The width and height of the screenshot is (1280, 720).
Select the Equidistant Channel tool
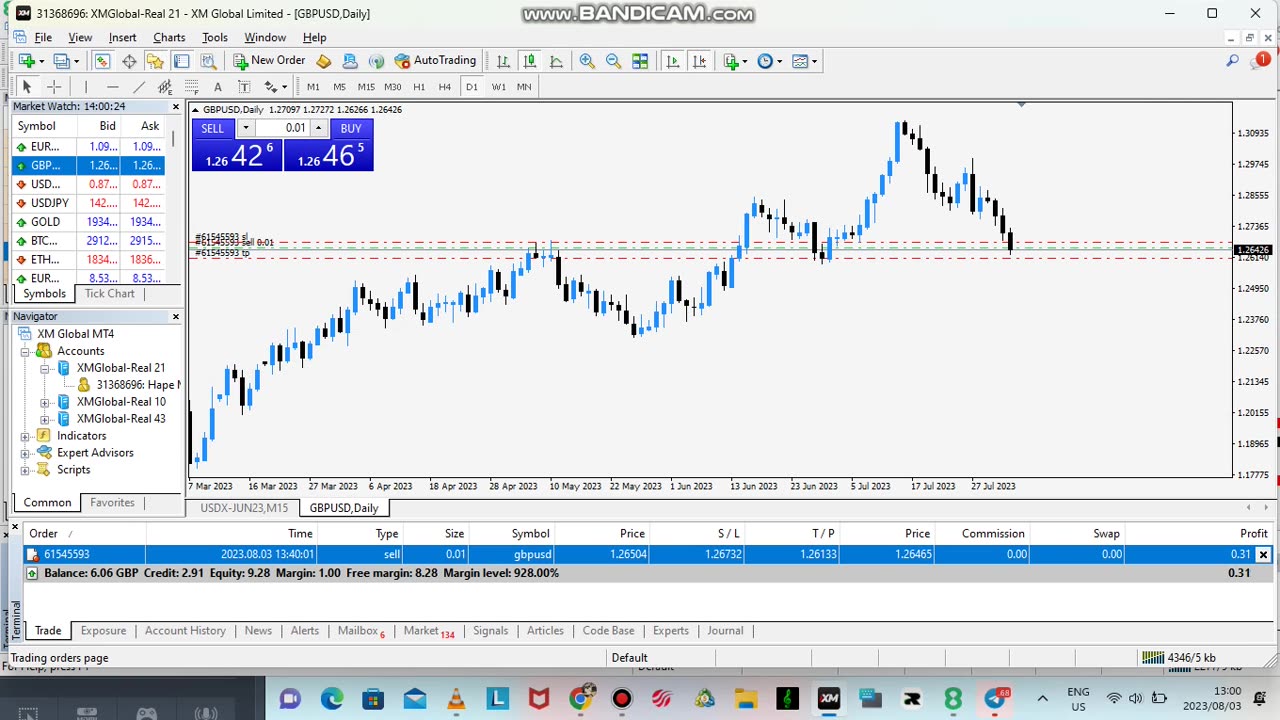coord(165,87)
